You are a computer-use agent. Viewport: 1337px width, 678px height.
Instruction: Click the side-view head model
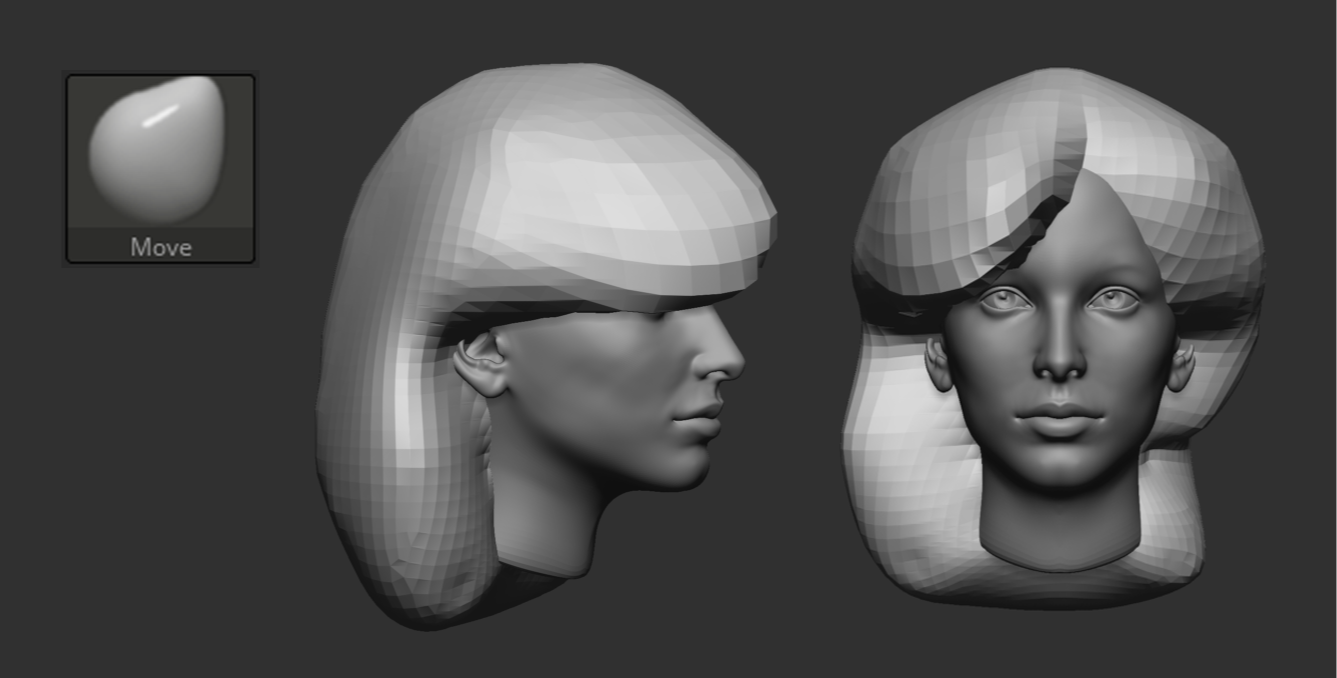tap(546, 345)
